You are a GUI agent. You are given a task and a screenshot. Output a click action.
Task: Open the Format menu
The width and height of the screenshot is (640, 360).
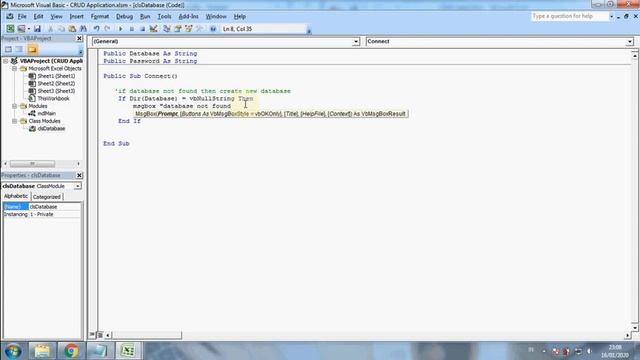click(x=100, y=16)
